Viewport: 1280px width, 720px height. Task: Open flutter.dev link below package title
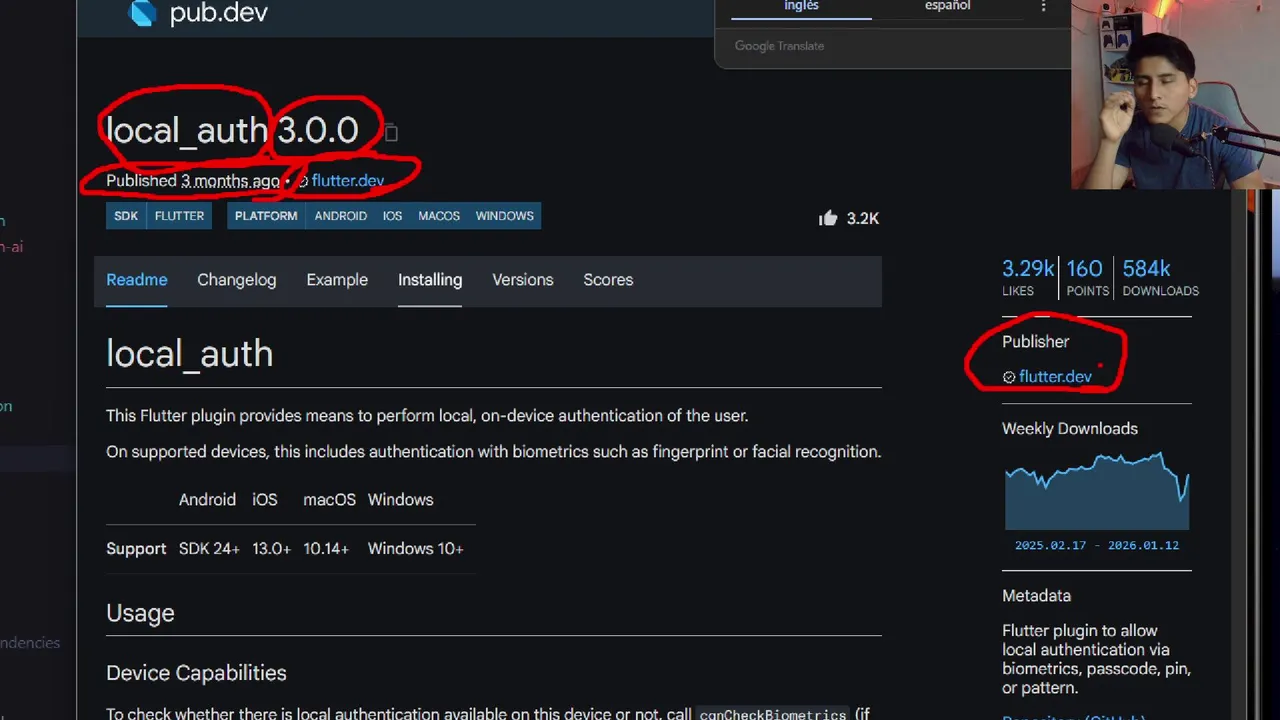tap(348, 181)
